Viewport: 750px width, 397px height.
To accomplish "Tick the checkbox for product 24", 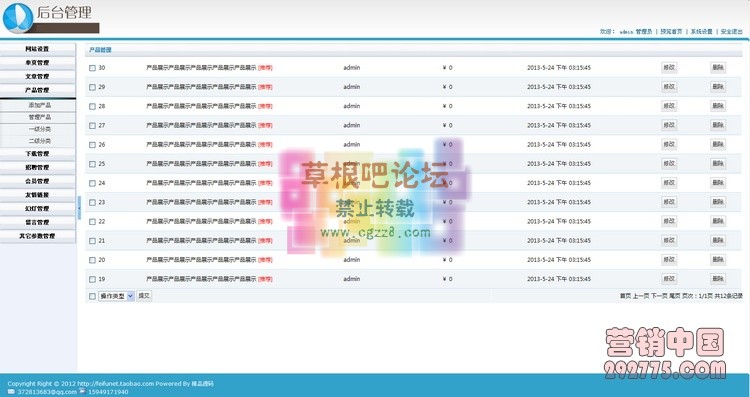I will point(92,183).
